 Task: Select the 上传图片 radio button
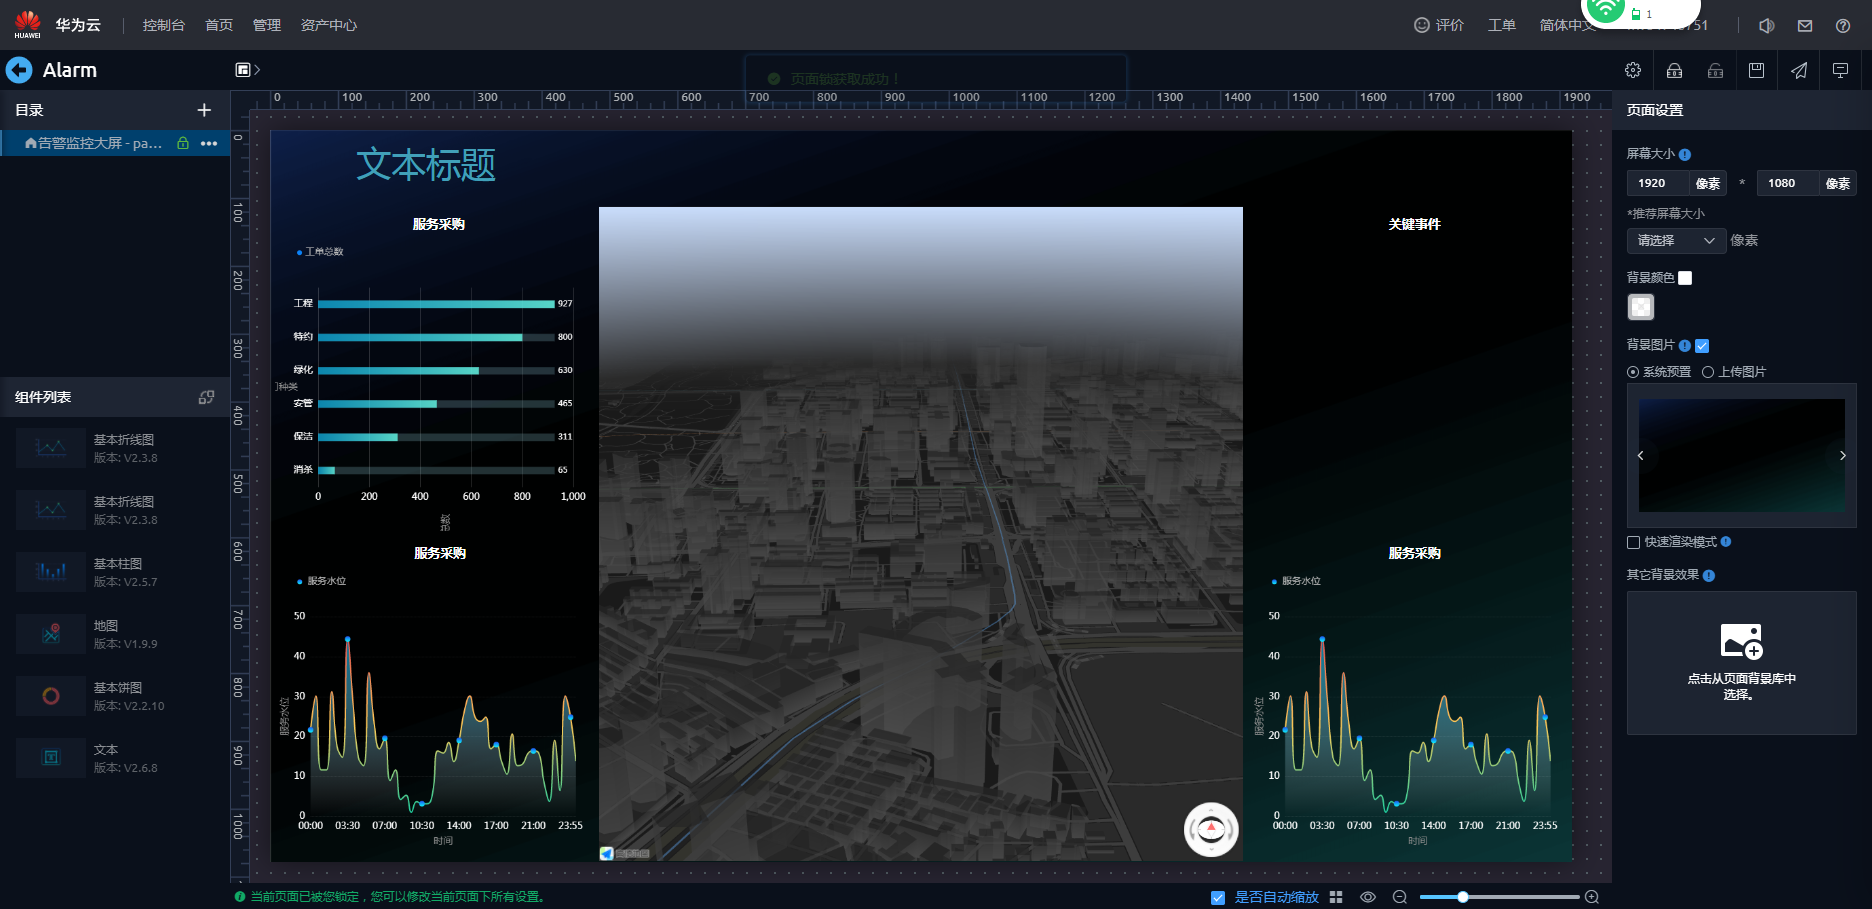click(1708, 372)
